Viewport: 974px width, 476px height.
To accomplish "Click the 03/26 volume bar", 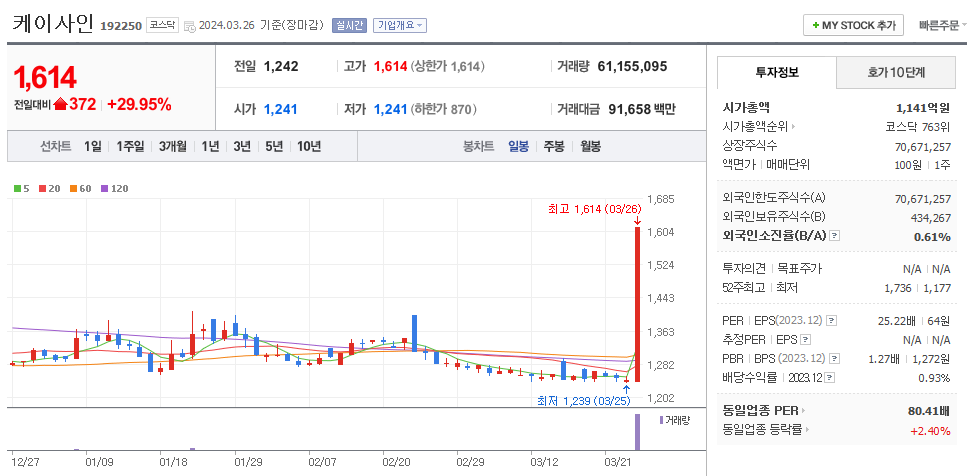I will [x=637, y=432].
